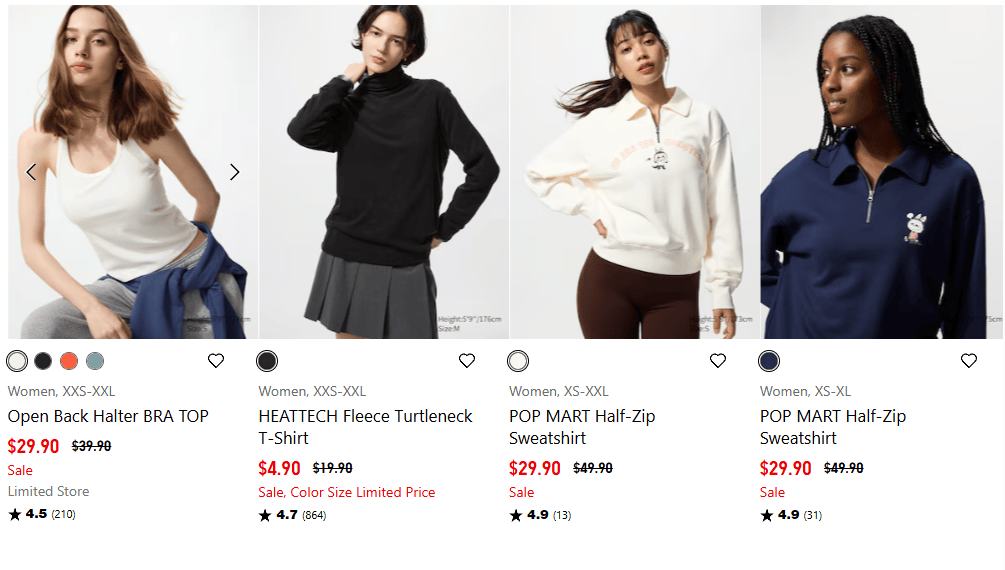Select black color for Open Back Halter top
This screenshot has width=1005, height=570.
coord(43,361)
